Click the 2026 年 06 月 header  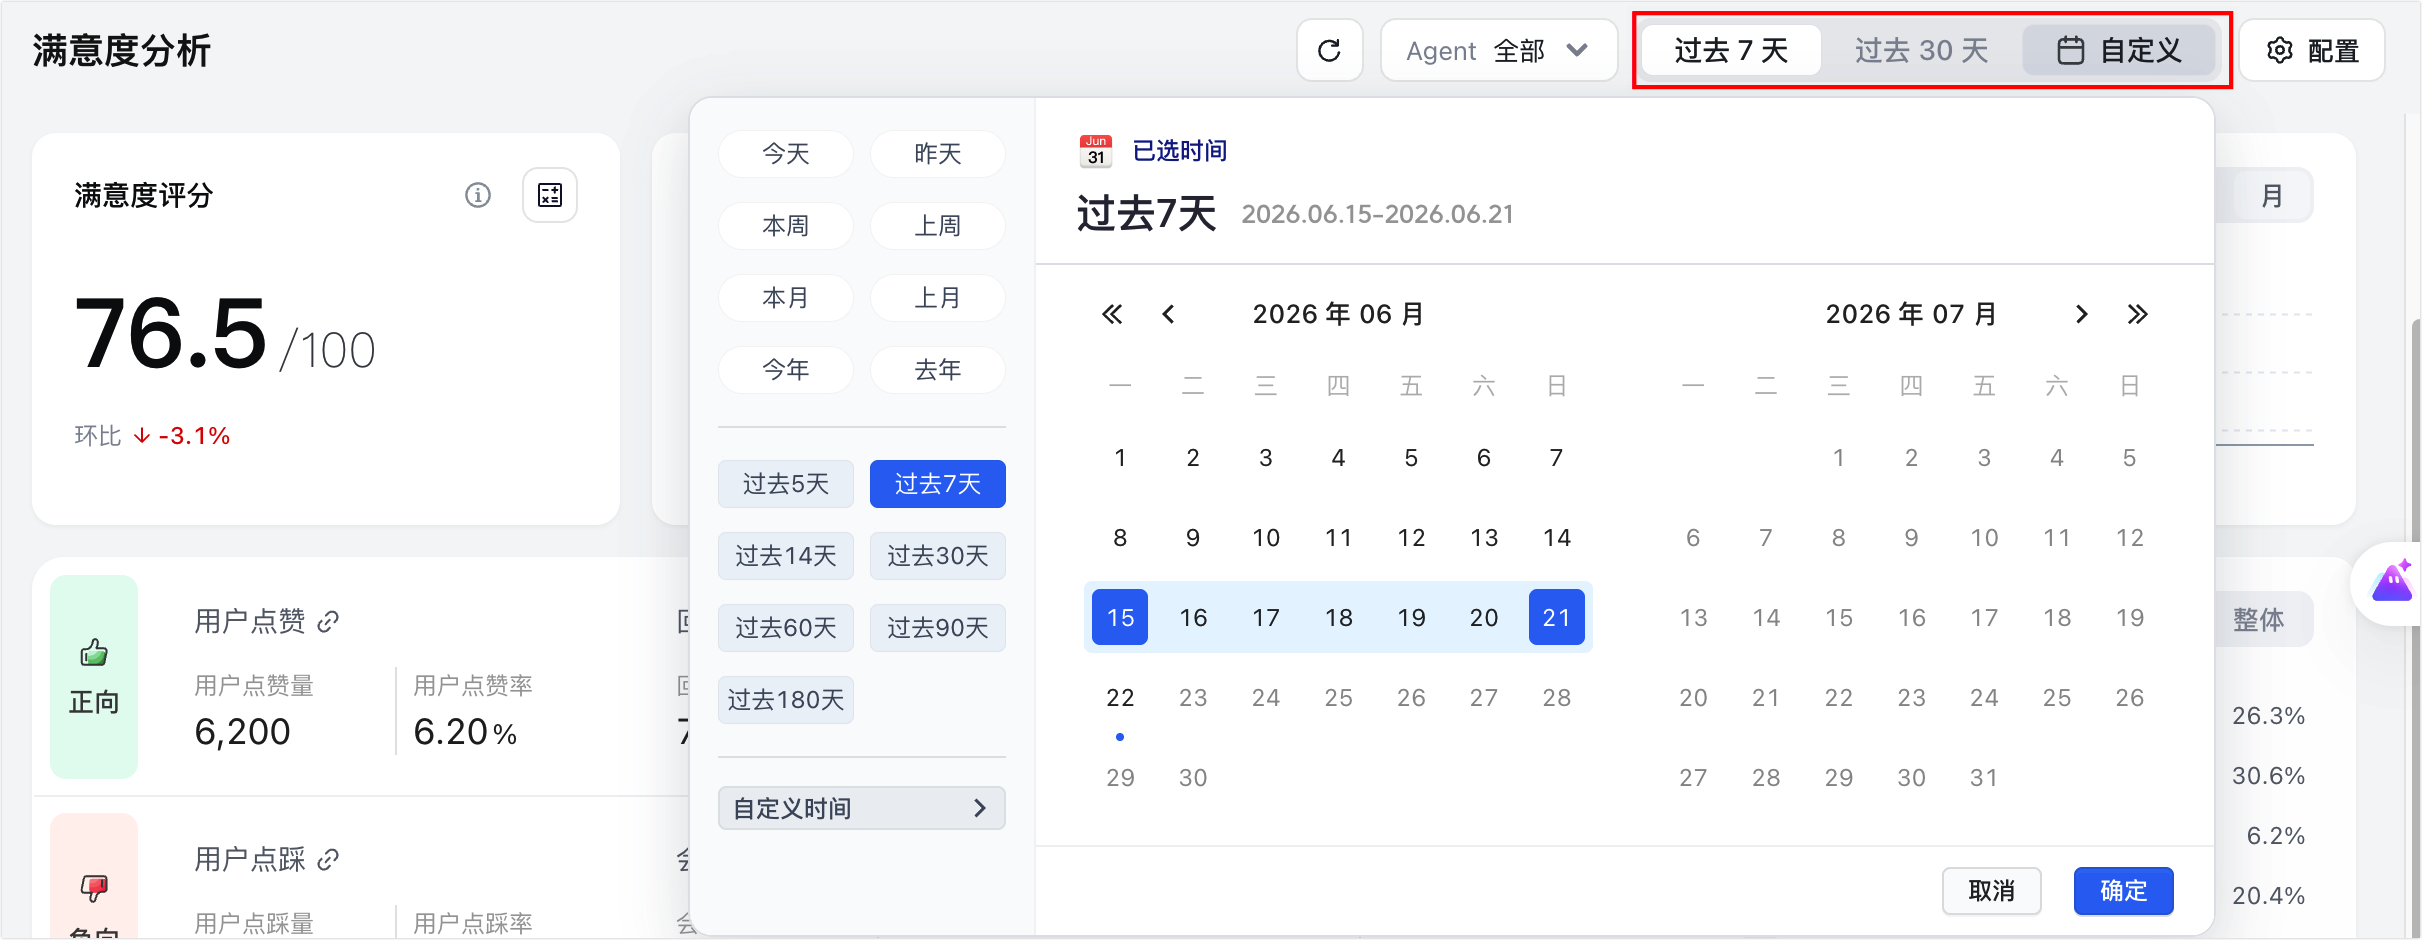(x=1339, y=314)
